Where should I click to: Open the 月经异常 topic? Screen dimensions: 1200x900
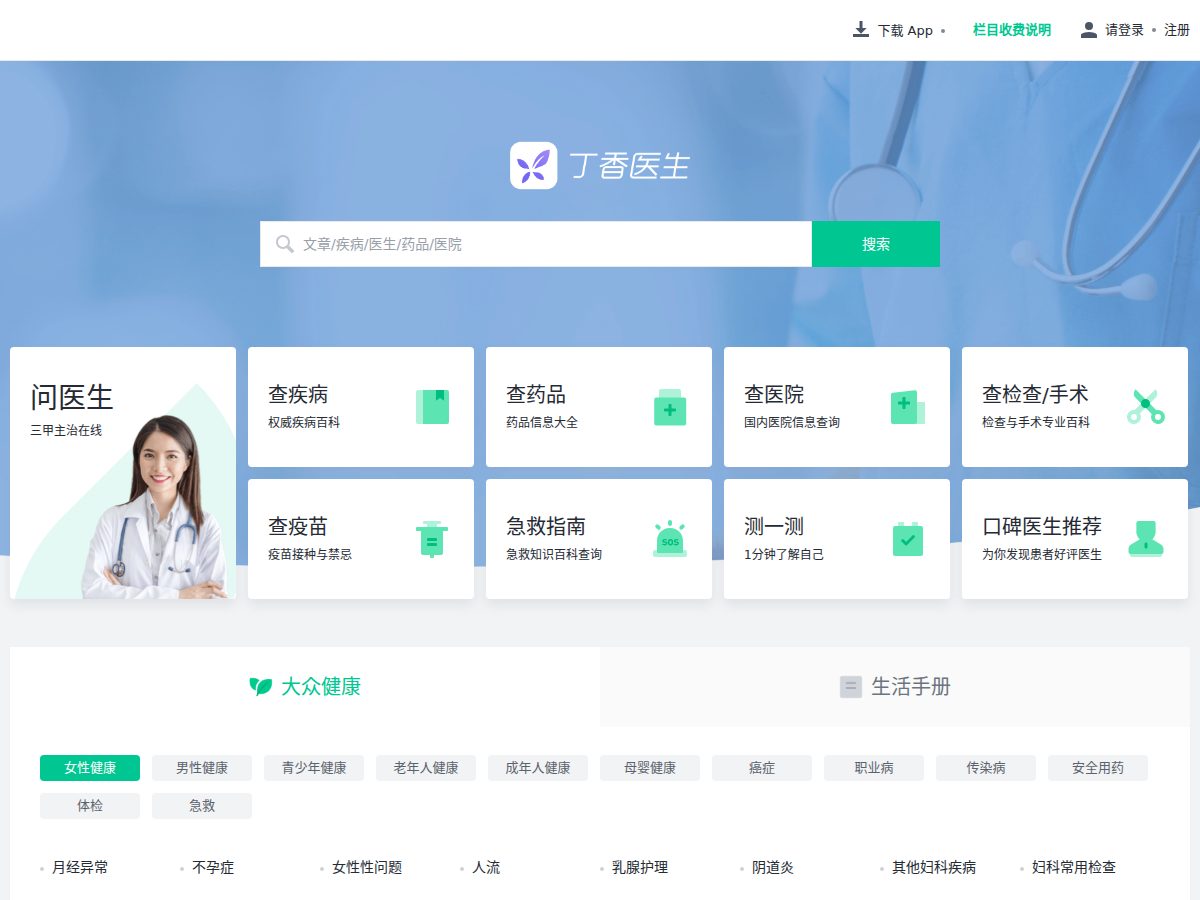[x=80, y=868]
